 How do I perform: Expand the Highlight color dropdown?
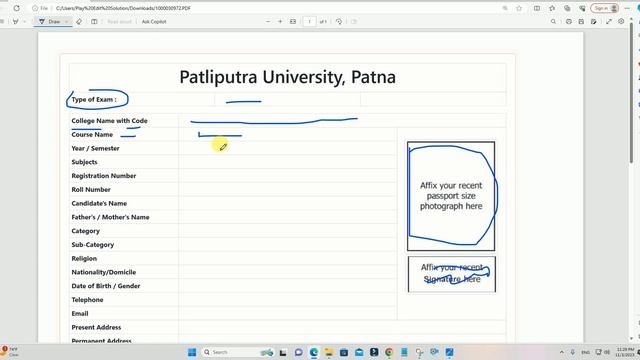click(24, 22)
